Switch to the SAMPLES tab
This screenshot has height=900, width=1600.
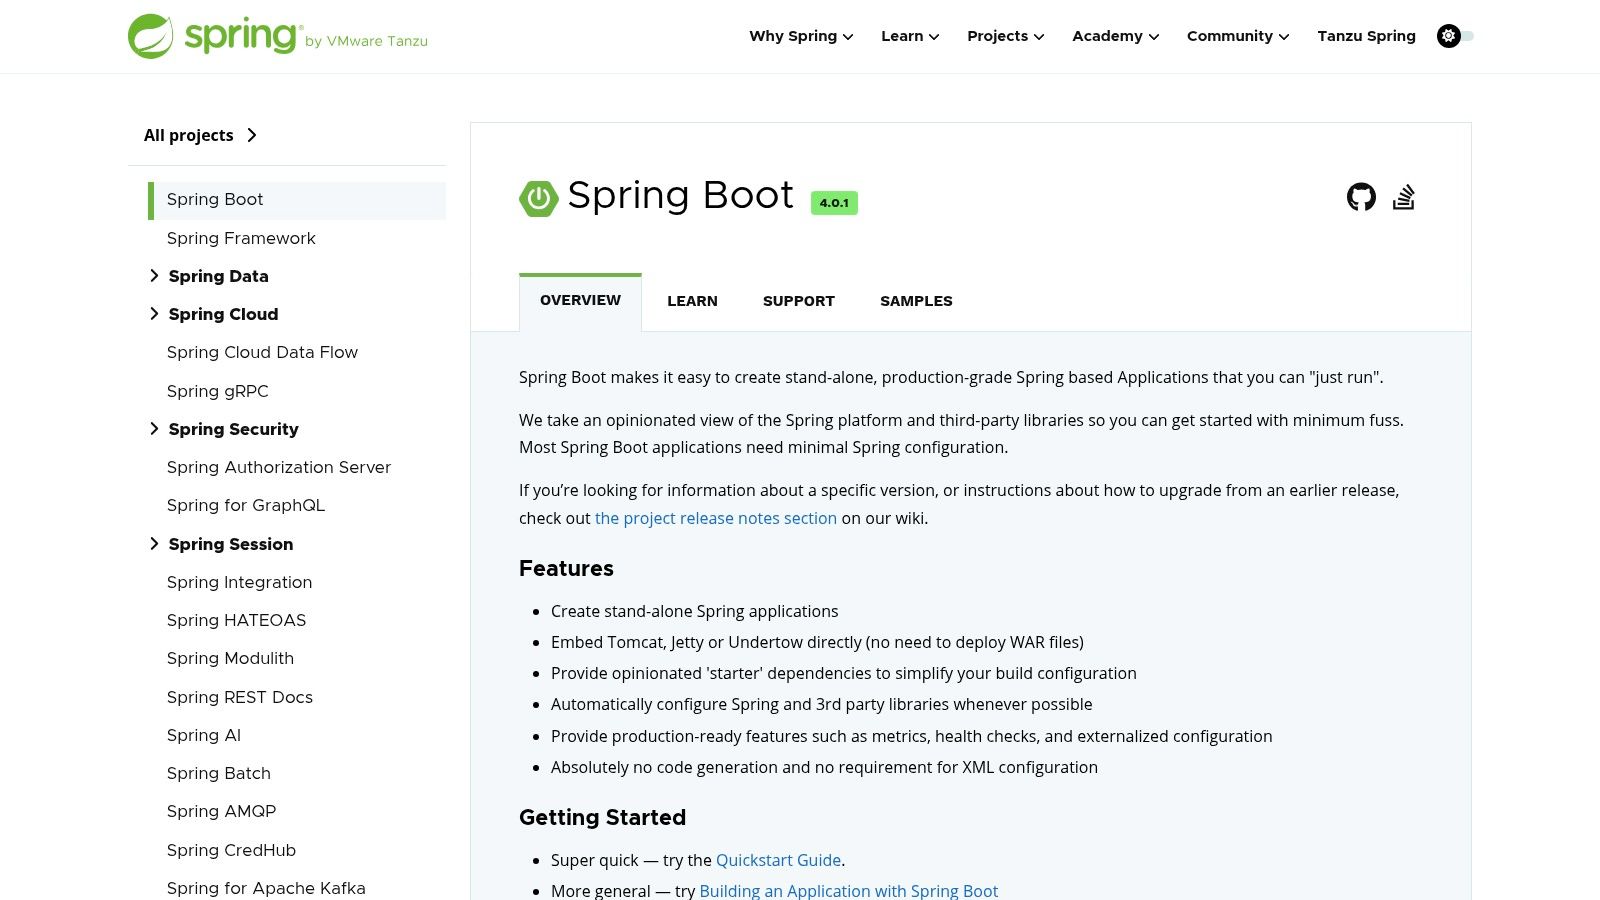tap(915, 301)
